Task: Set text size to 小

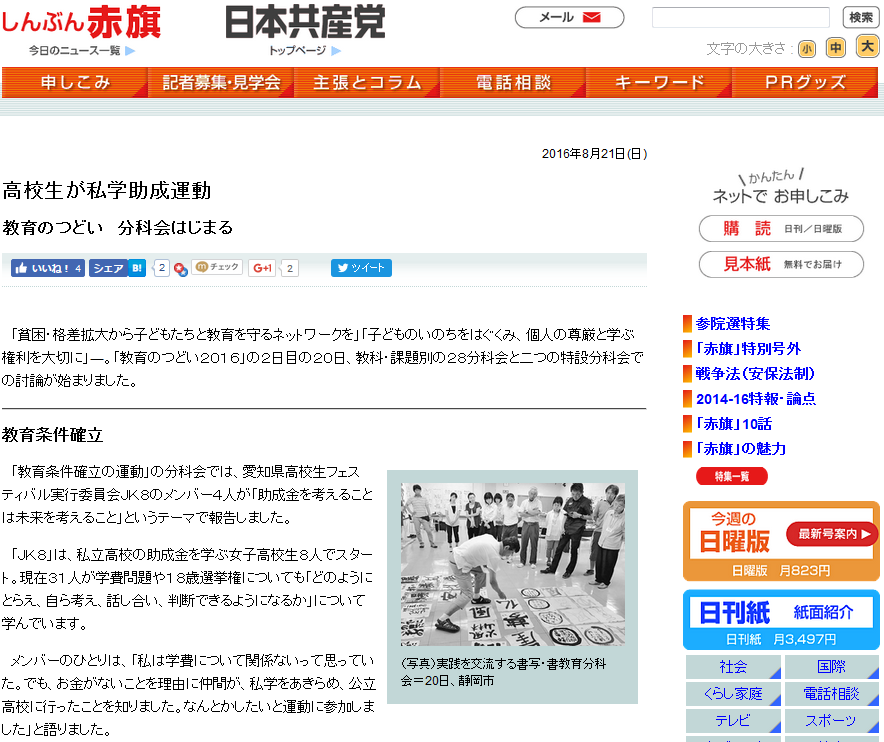Action: [807, 49]
